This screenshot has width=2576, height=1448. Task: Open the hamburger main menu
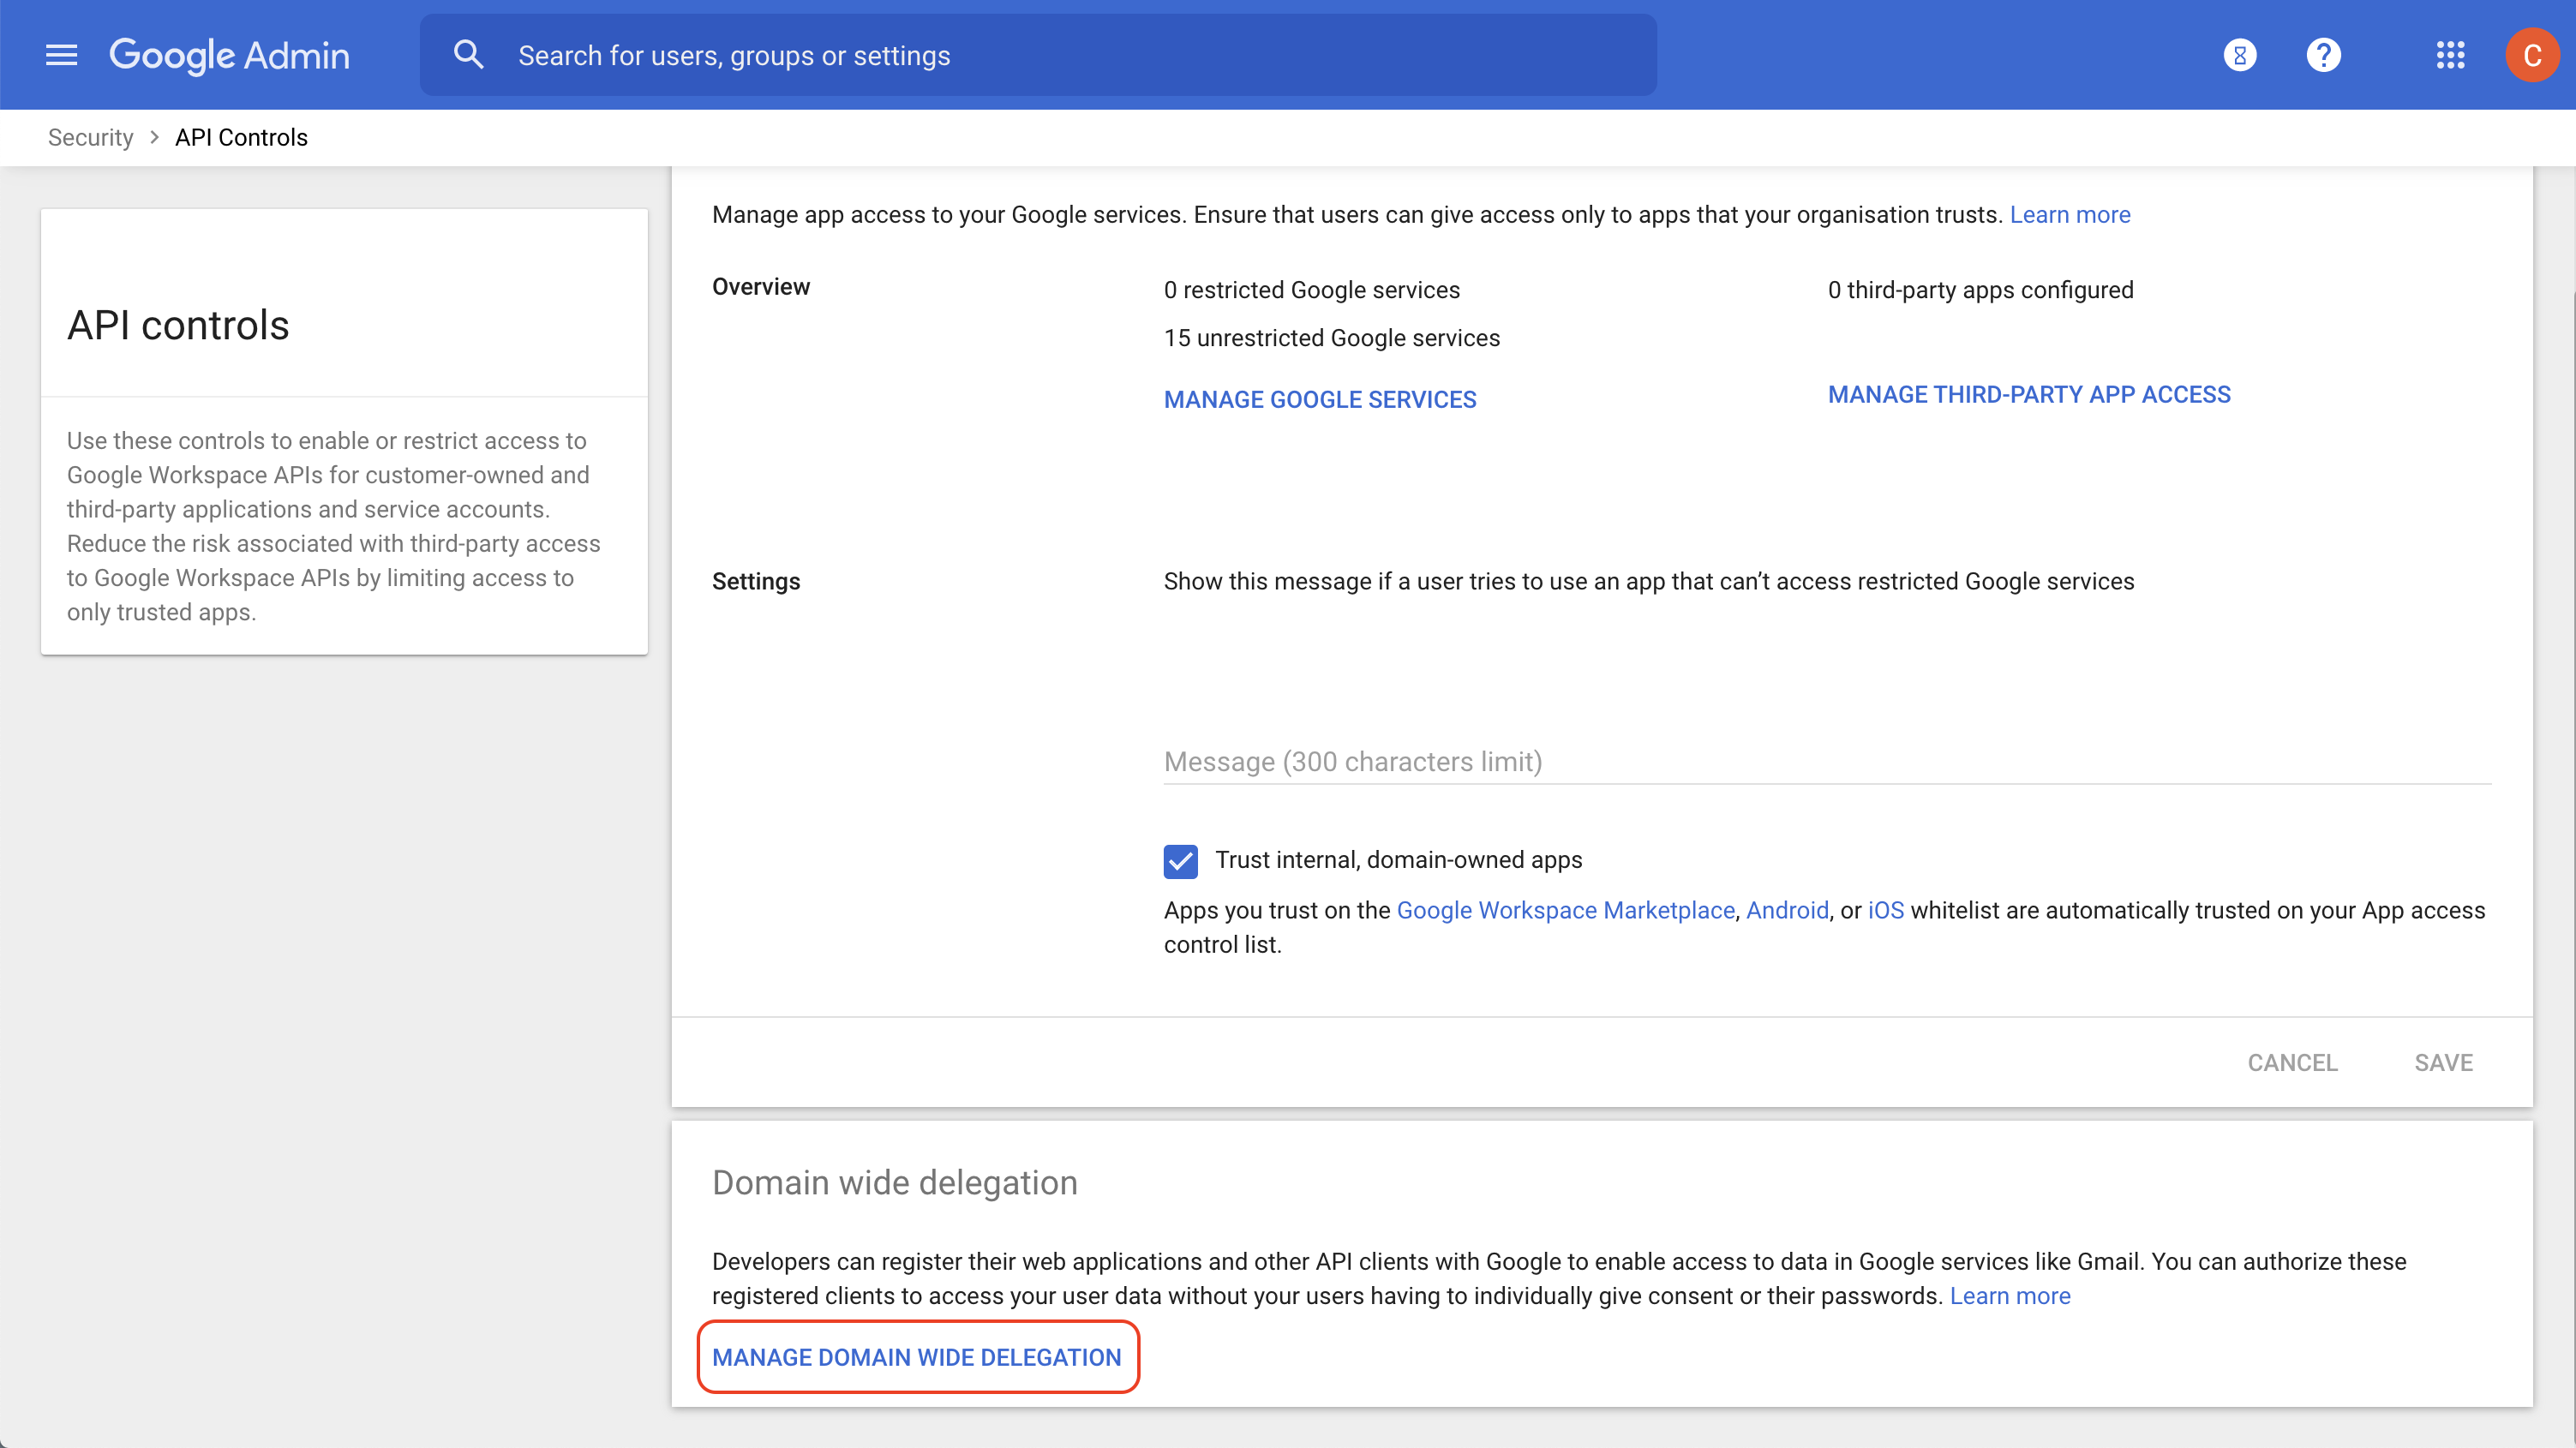coord(61,55)
